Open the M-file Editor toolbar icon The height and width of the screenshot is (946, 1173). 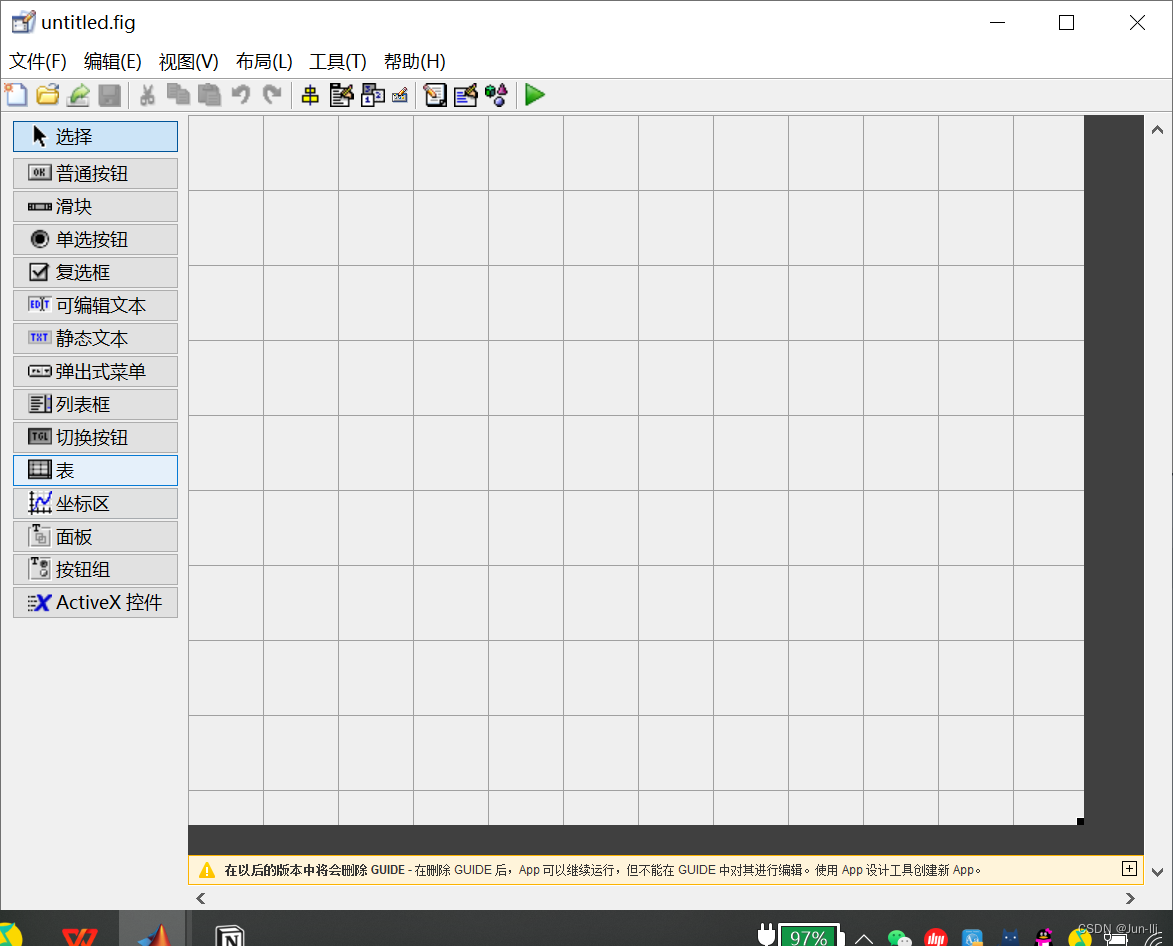pyautogui.click(x=434, y=94)
